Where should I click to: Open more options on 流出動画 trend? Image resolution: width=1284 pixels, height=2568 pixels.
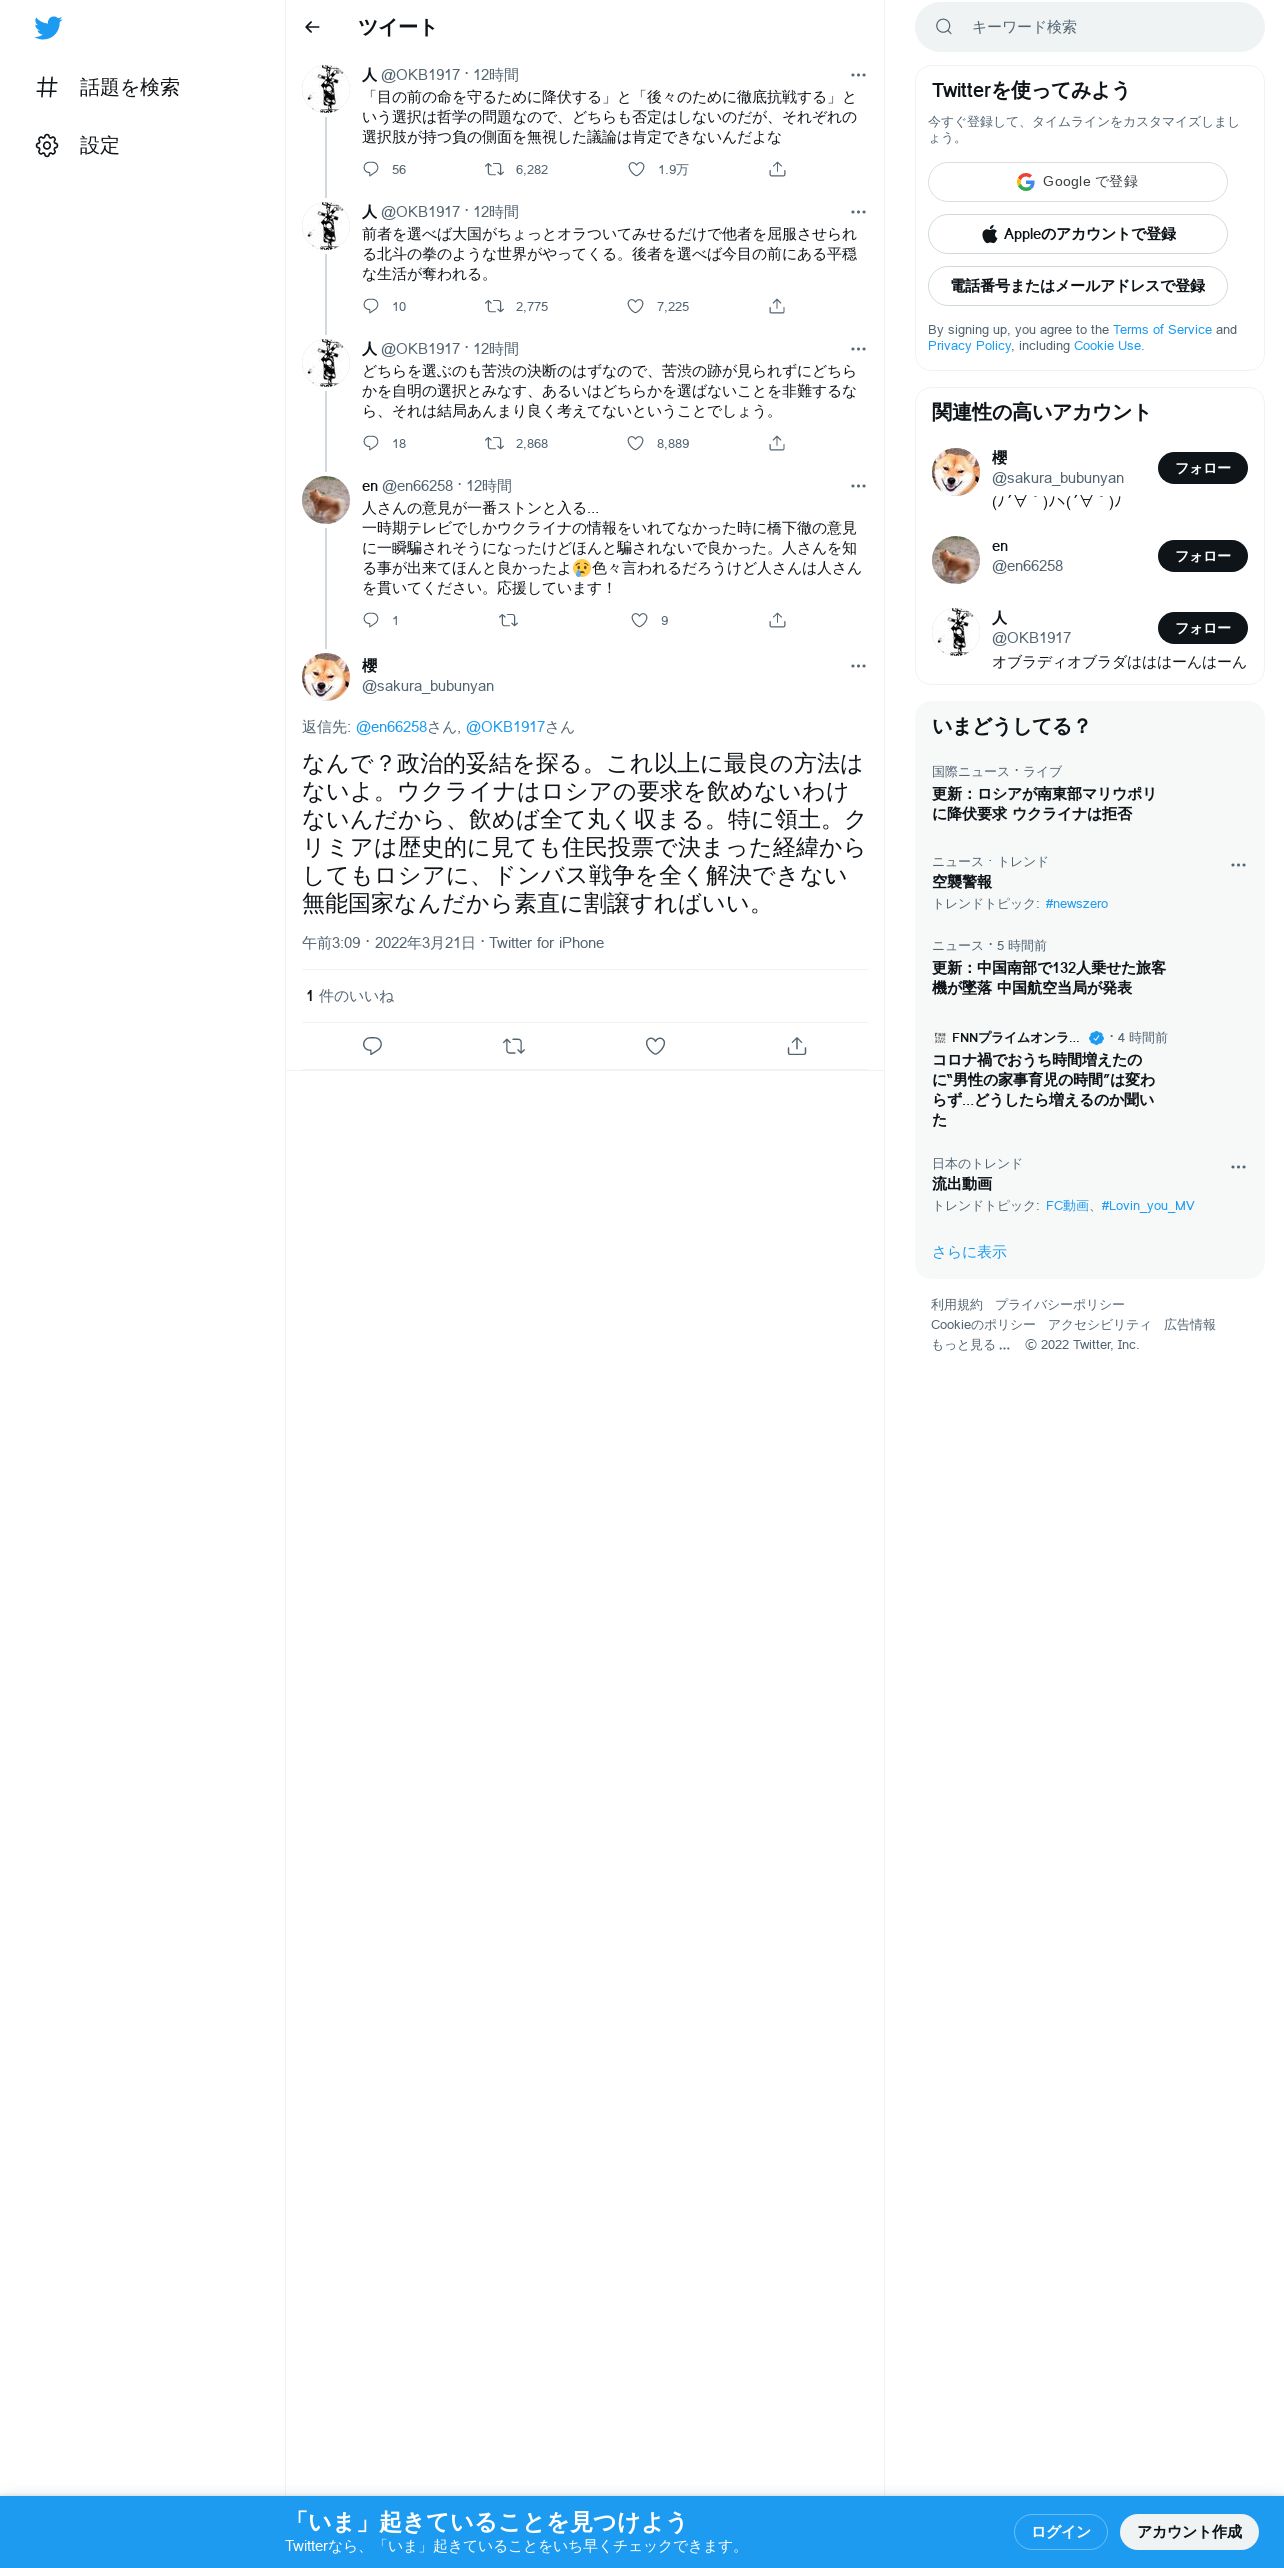click(x=1238, y=1167)
